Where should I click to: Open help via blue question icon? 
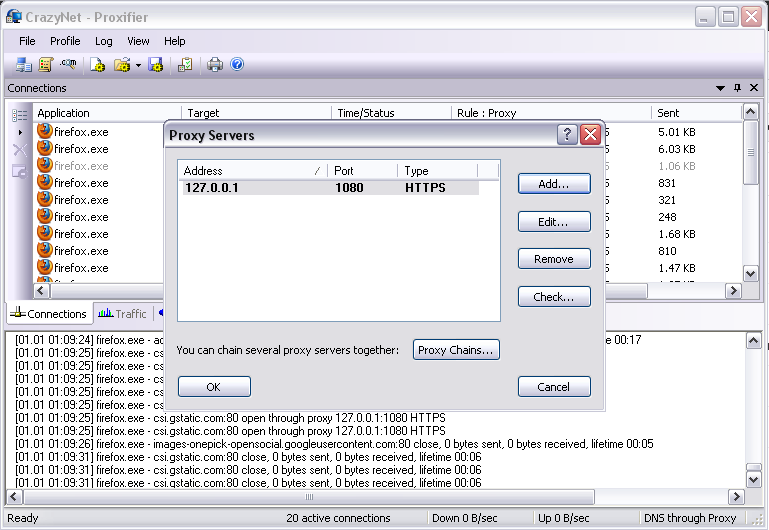237,64
